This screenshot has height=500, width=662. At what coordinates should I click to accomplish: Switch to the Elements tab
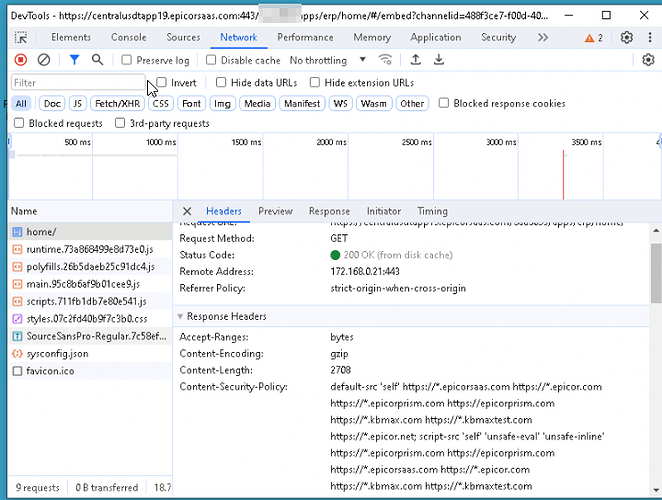(x=71, y=38)
